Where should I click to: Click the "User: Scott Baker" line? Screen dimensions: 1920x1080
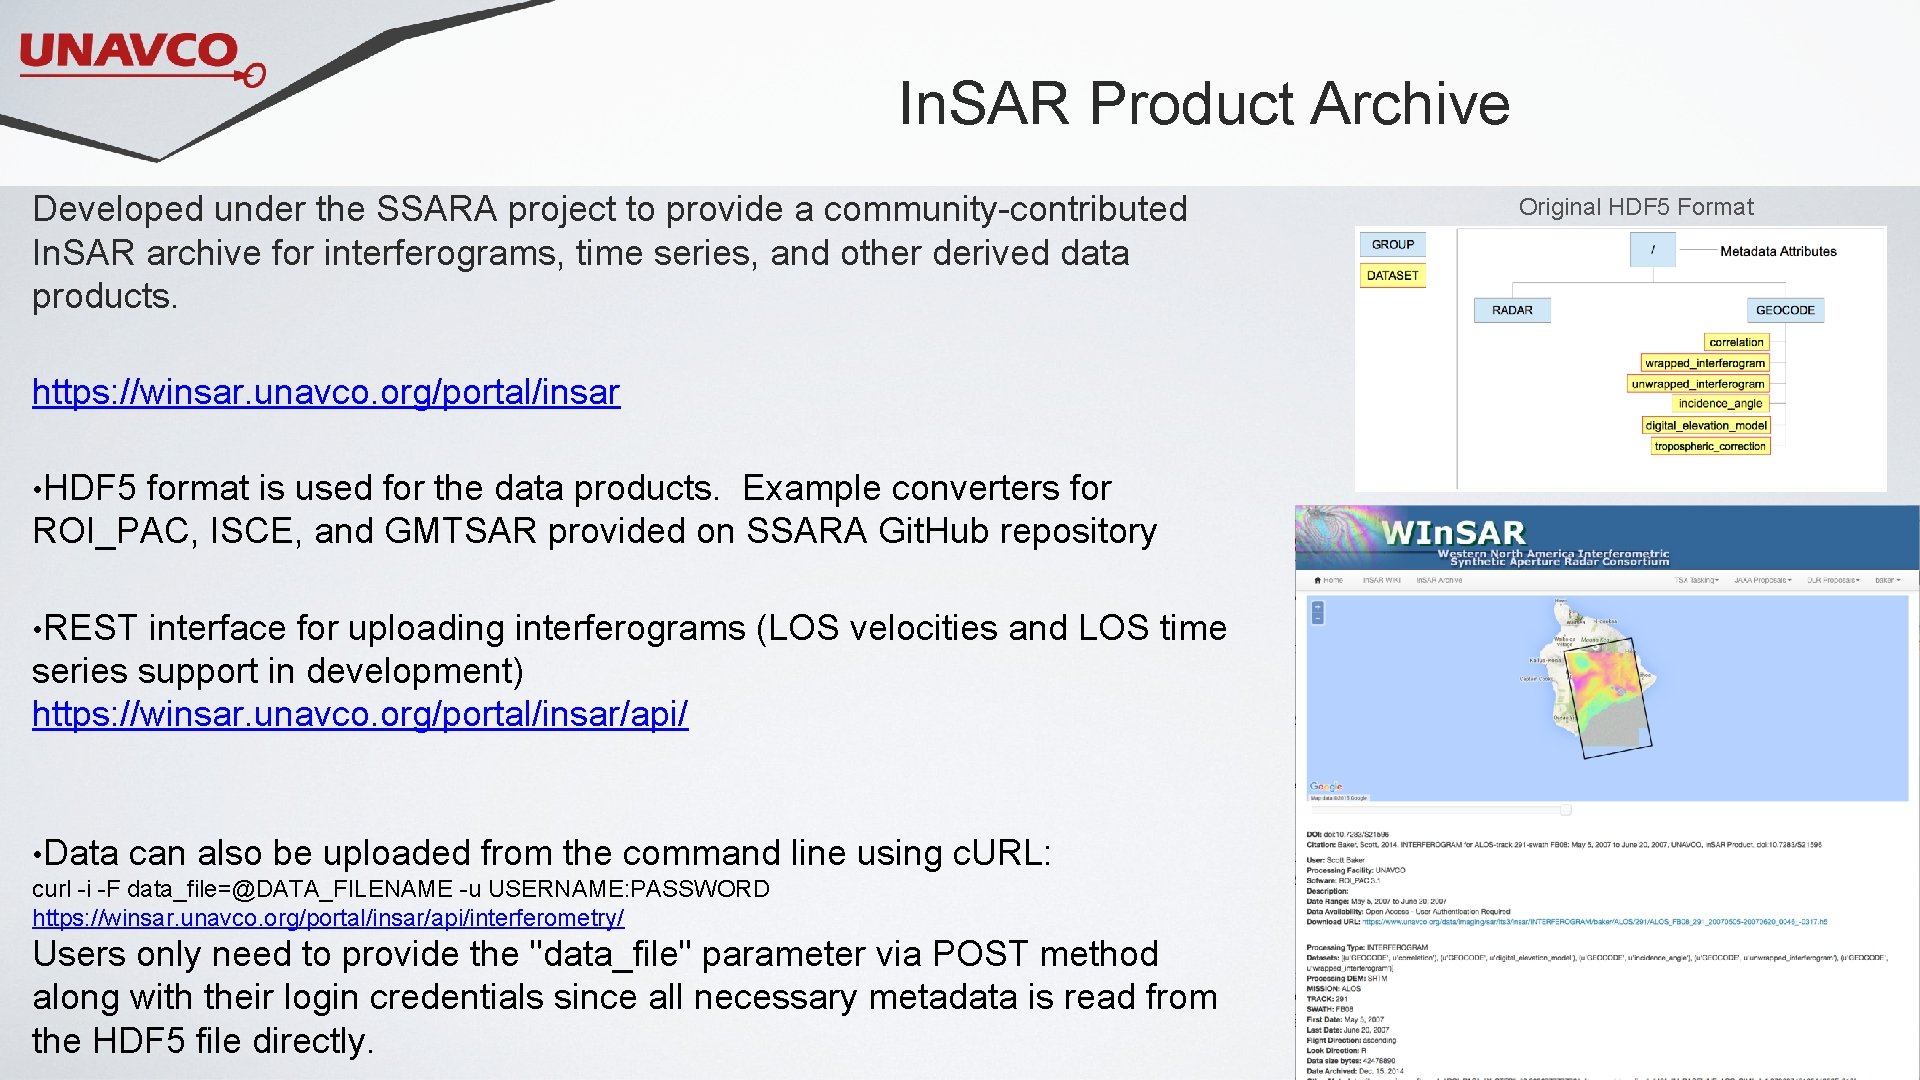point(1335,860)
